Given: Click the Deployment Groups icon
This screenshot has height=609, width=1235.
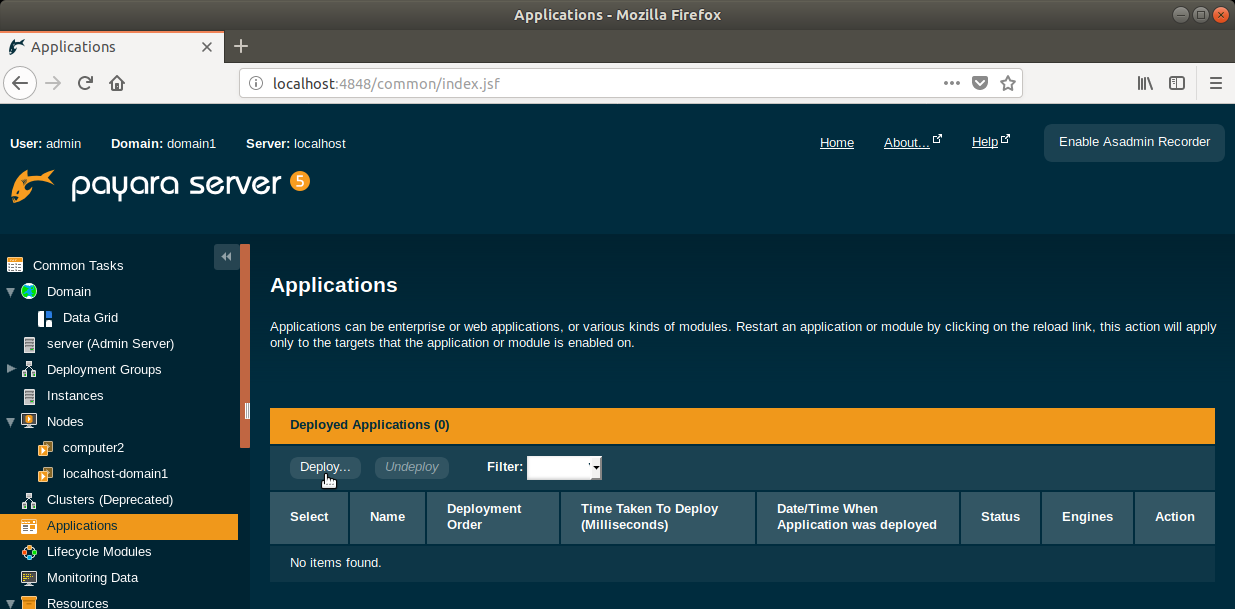Looking at the screenshot, I should click(29, 370).
